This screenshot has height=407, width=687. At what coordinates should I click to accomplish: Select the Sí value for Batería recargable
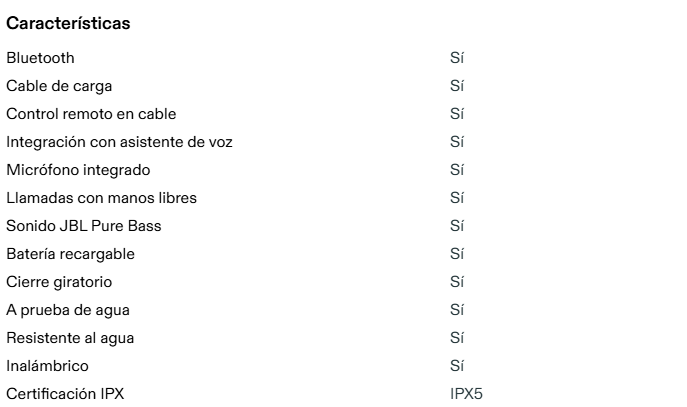457,254
